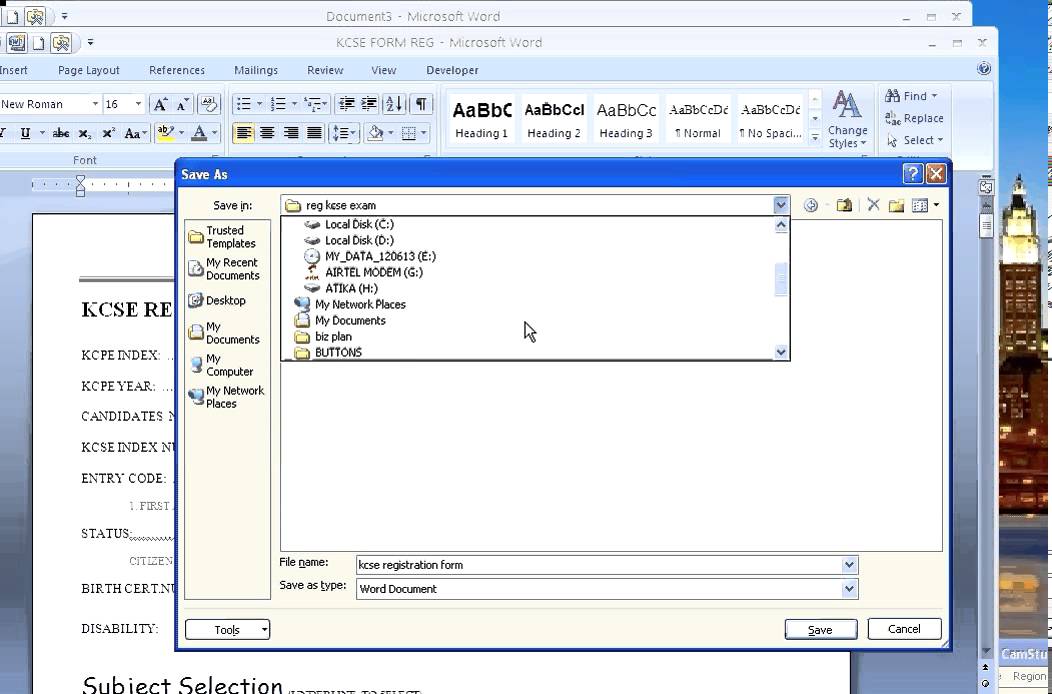Click Bullets list icon
The width and height of the screenshot is (1052, 694).
tap(244, 104)
